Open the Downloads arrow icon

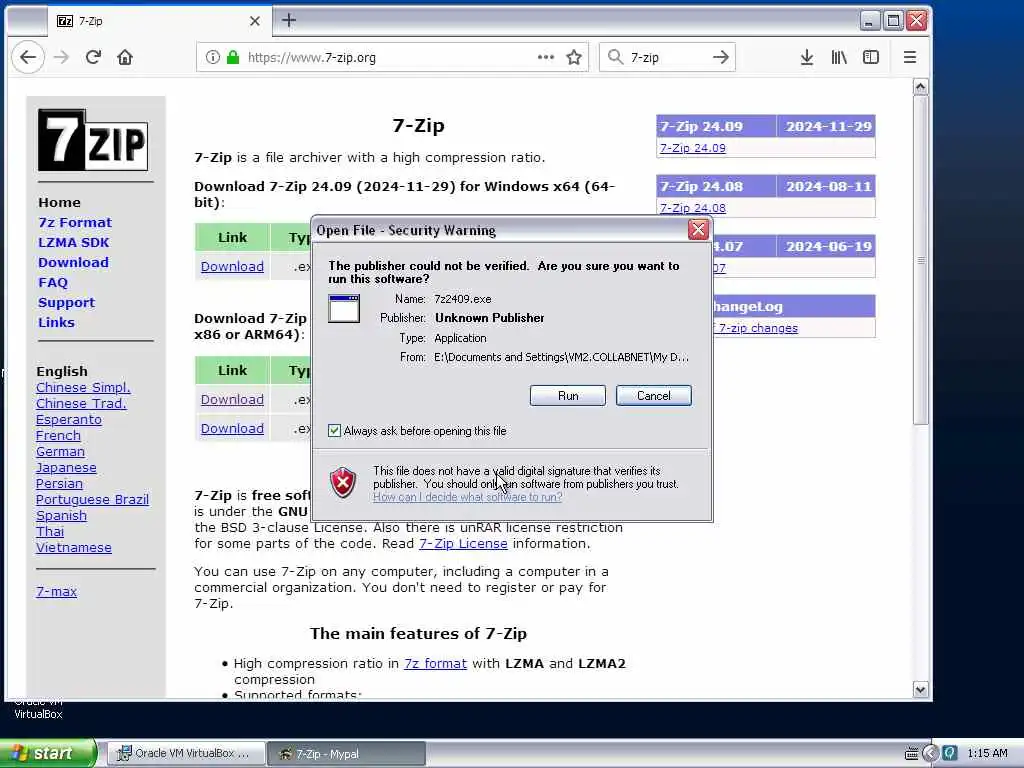pyautogui.click(x=807, y=57)
